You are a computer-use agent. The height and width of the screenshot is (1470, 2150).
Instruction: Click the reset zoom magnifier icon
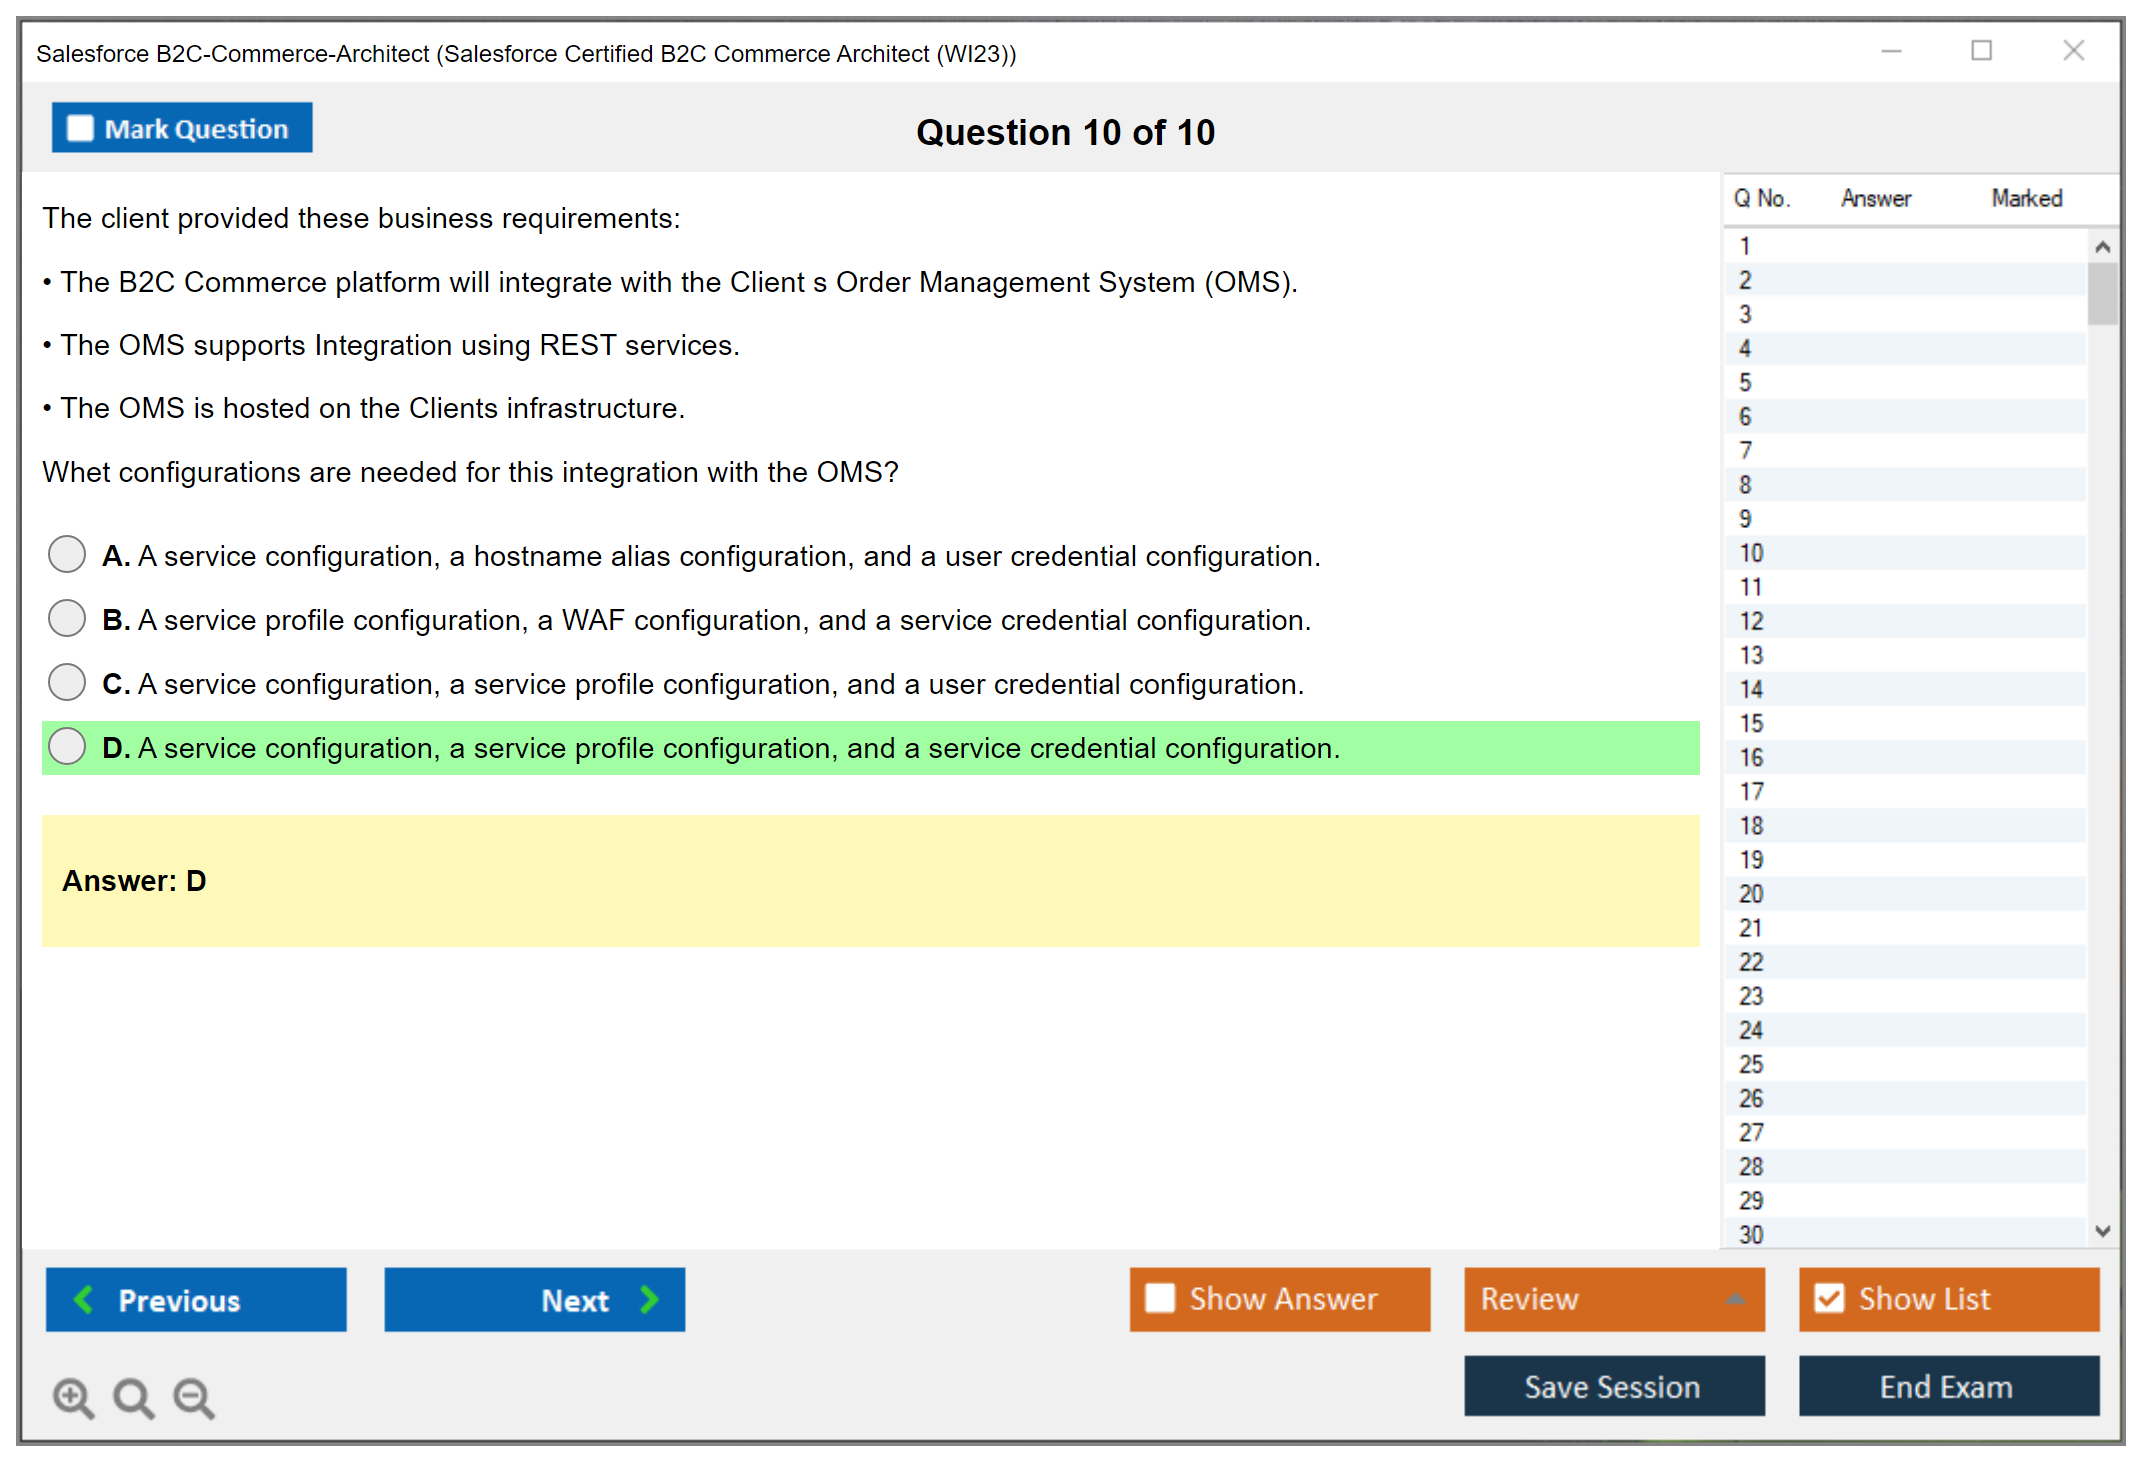(x=133, y=1397)
